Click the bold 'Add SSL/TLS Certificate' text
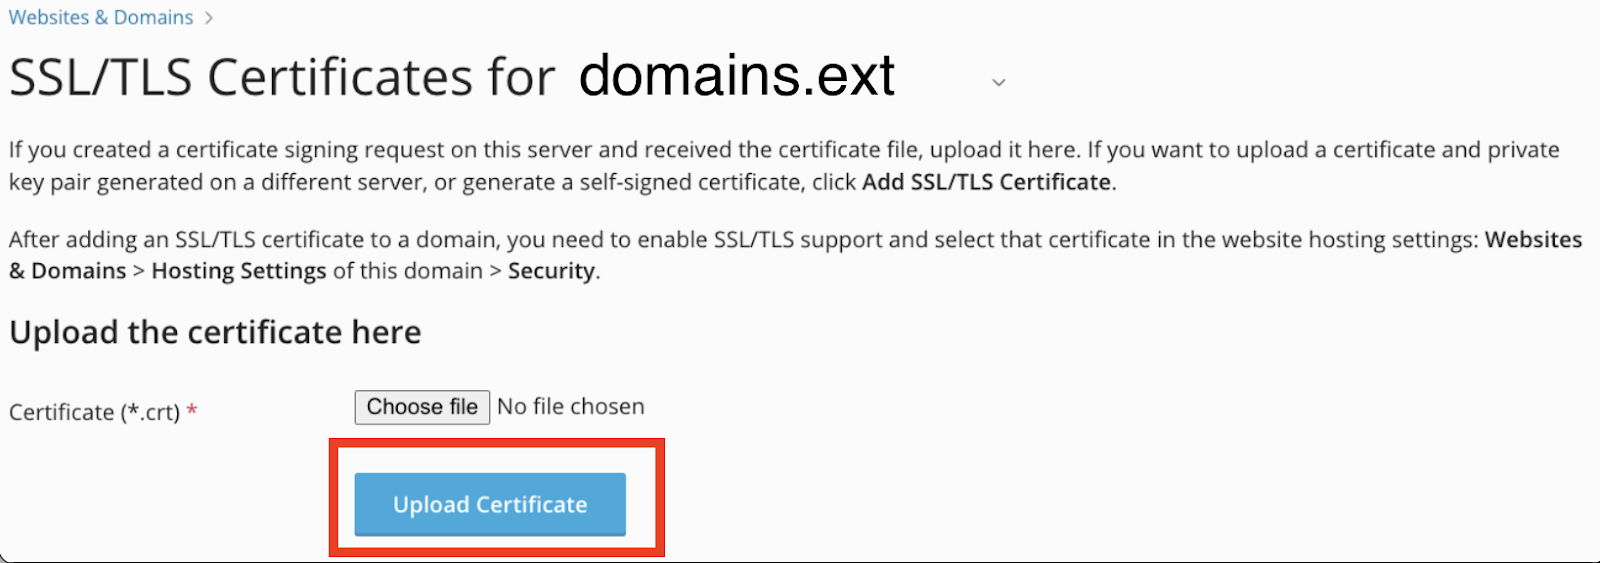Screen dimensions: 1600x563 987,182
